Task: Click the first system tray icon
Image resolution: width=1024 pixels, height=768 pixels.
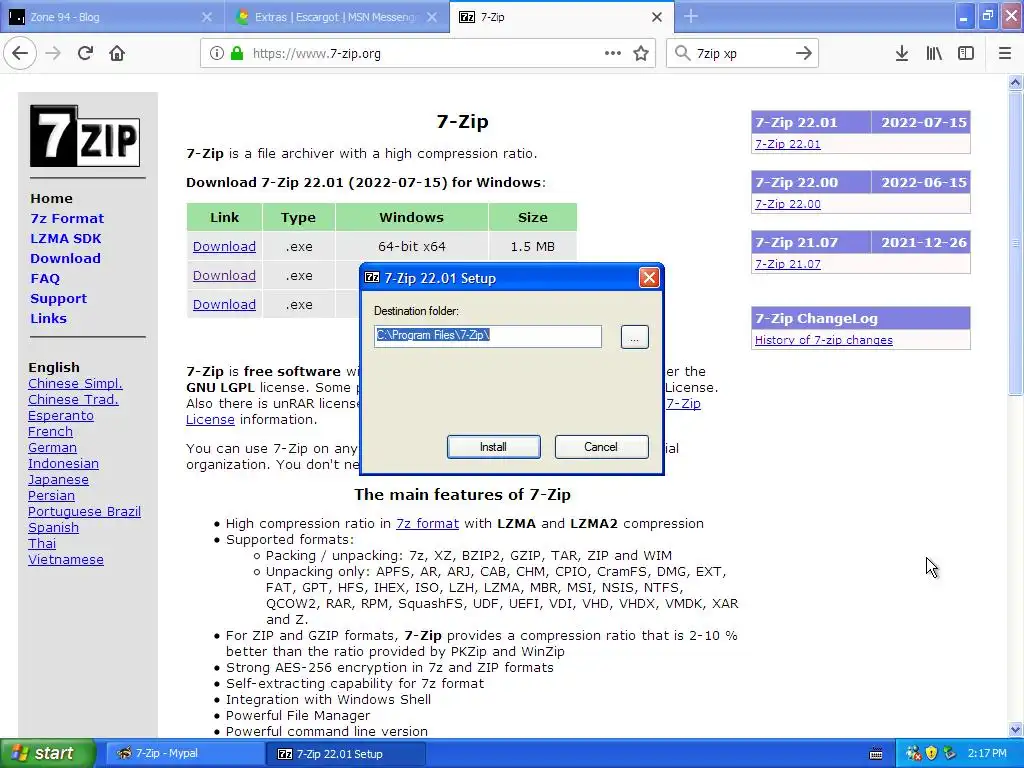Action: 913,753
